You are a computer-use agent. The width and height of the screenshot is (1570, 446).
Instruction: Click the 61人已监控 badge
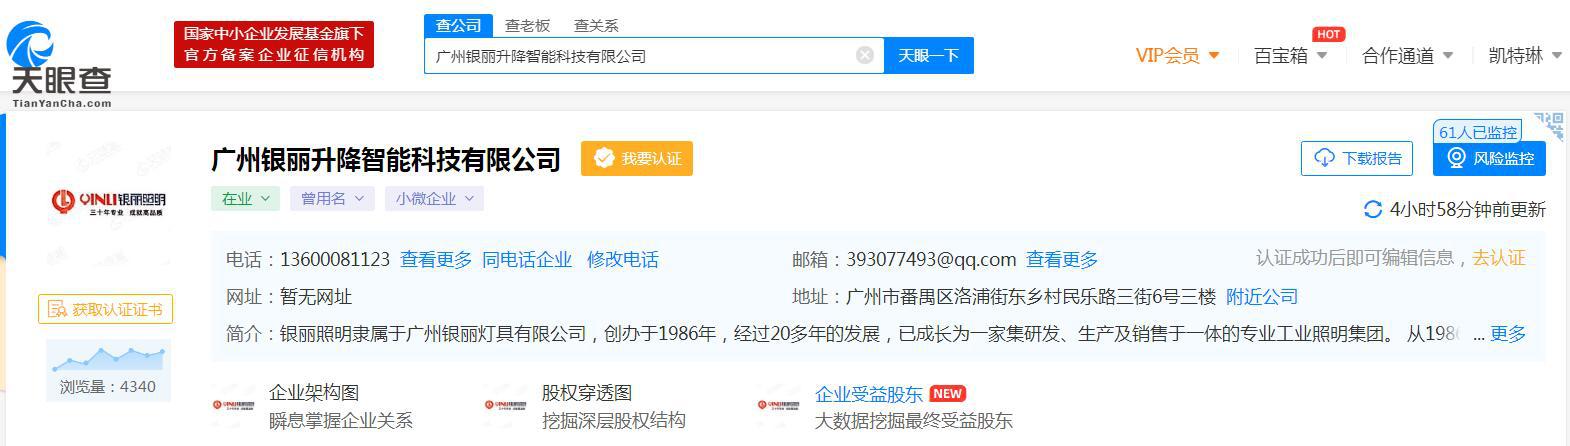click(1478, 131)
